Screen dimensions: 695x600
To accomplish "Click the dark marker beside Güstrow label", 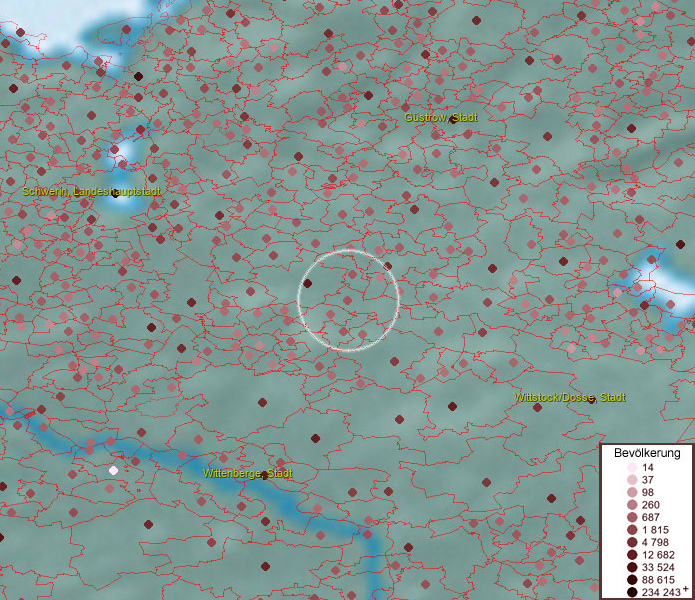I will click(452, 119).
